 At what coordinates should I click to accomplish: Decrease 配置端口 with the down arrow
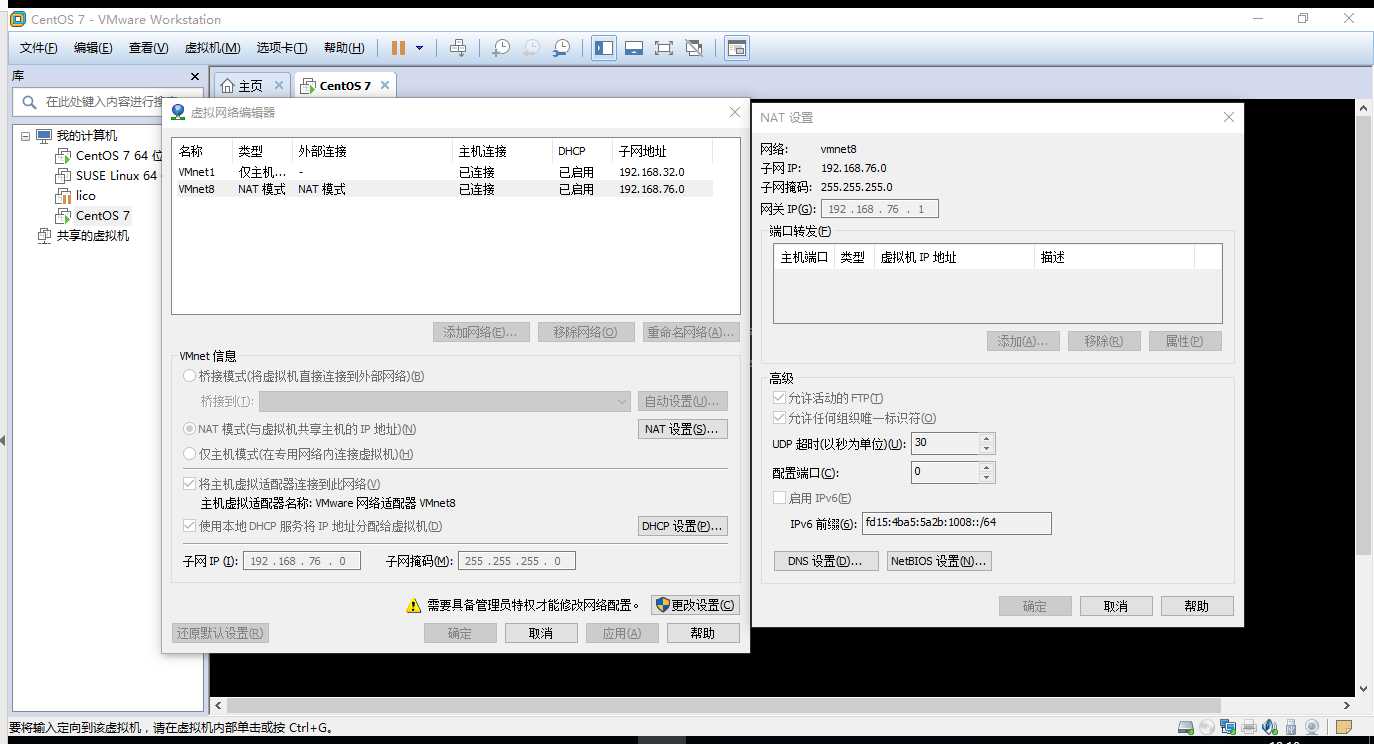click(x=987, y=477)
